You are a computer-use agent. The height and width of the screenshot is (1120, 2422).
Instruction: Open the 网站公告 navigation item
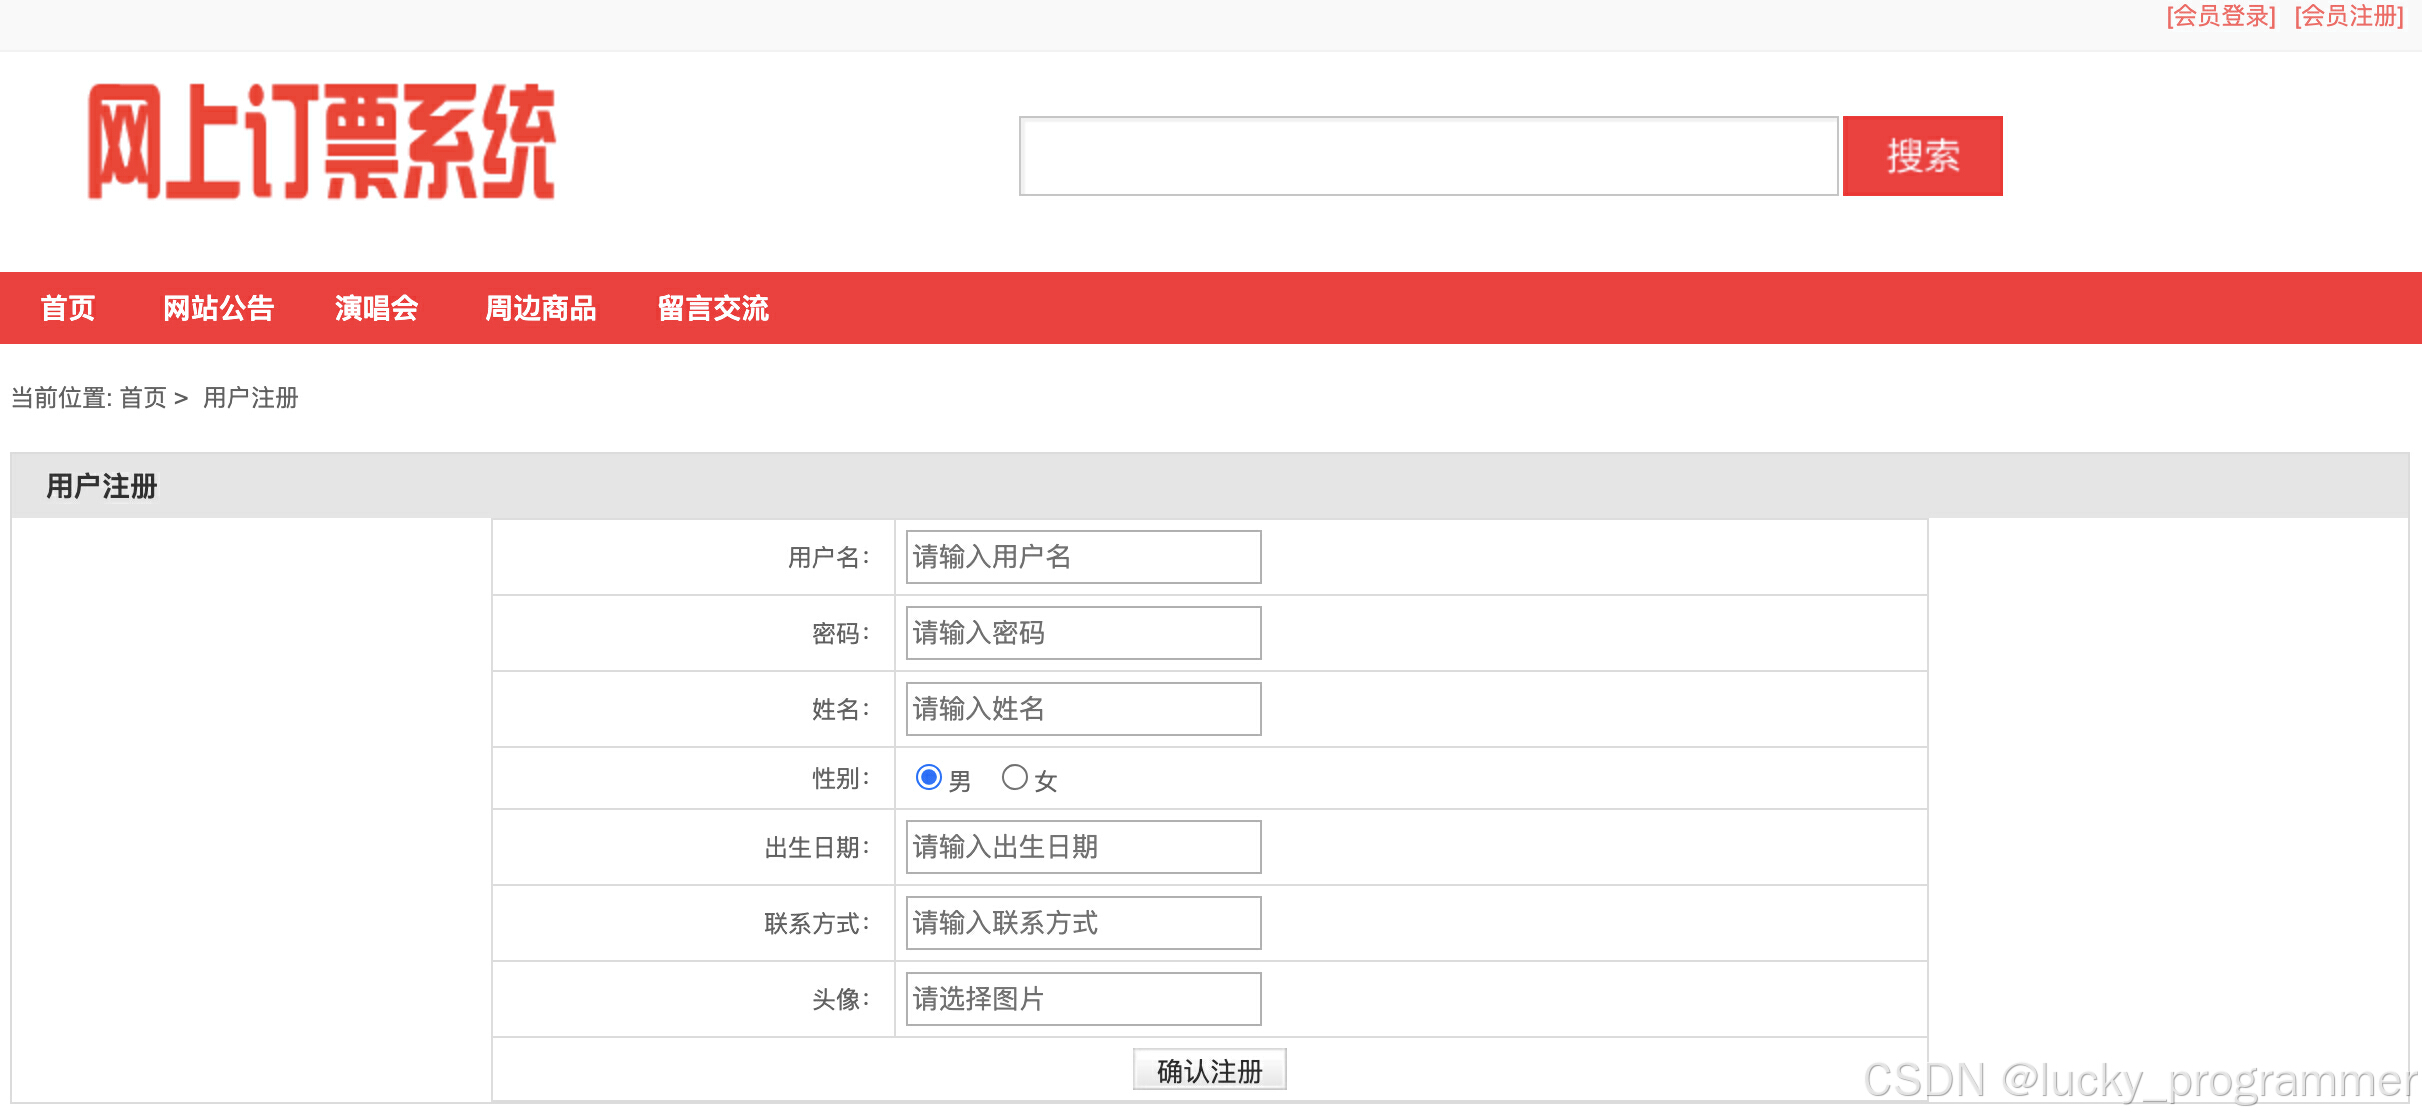point(218,308)
